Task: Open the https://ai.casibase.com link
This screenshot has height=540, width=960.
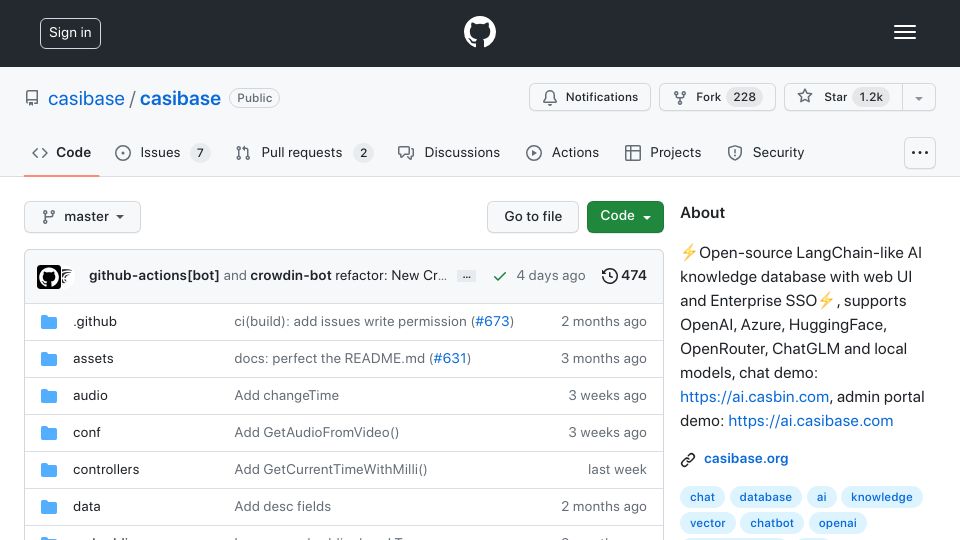Action: pos(811,421)
